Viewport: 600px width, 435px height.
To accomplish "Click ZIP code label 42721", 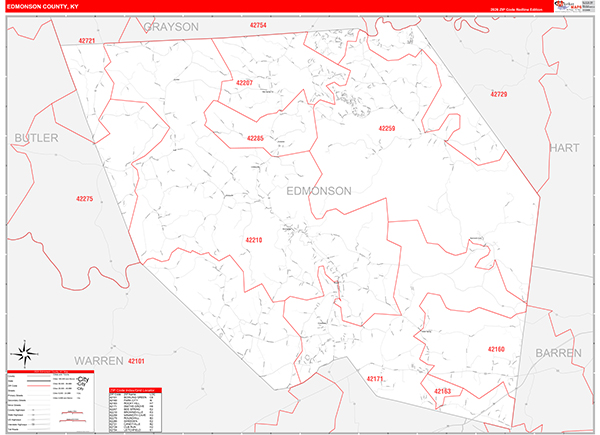I will tap(87, 41).
